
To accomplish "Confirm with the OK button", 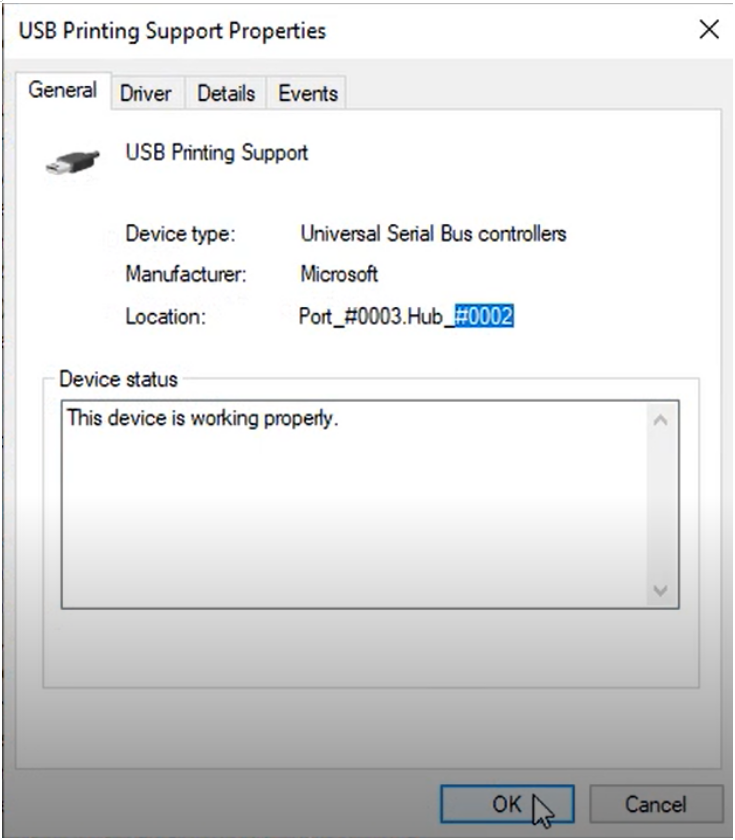I will pos(507,804).
